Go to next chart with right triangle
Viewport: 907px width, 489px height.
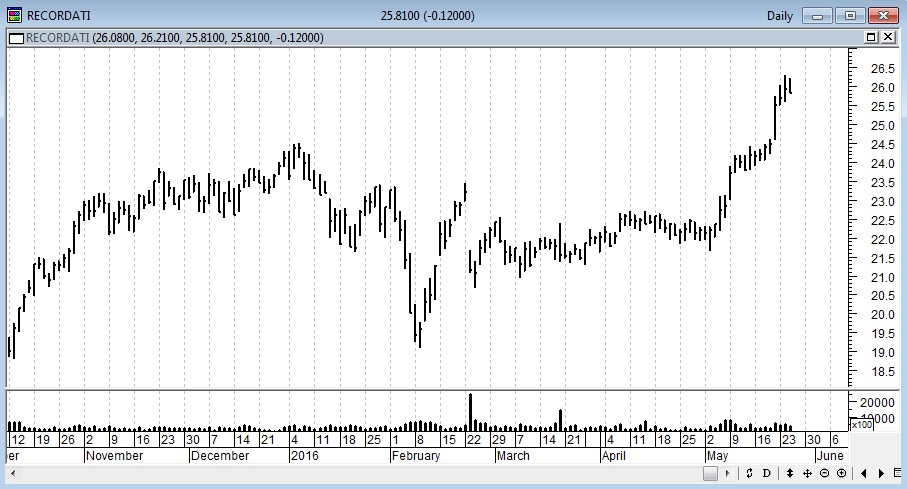coord(880,473)
